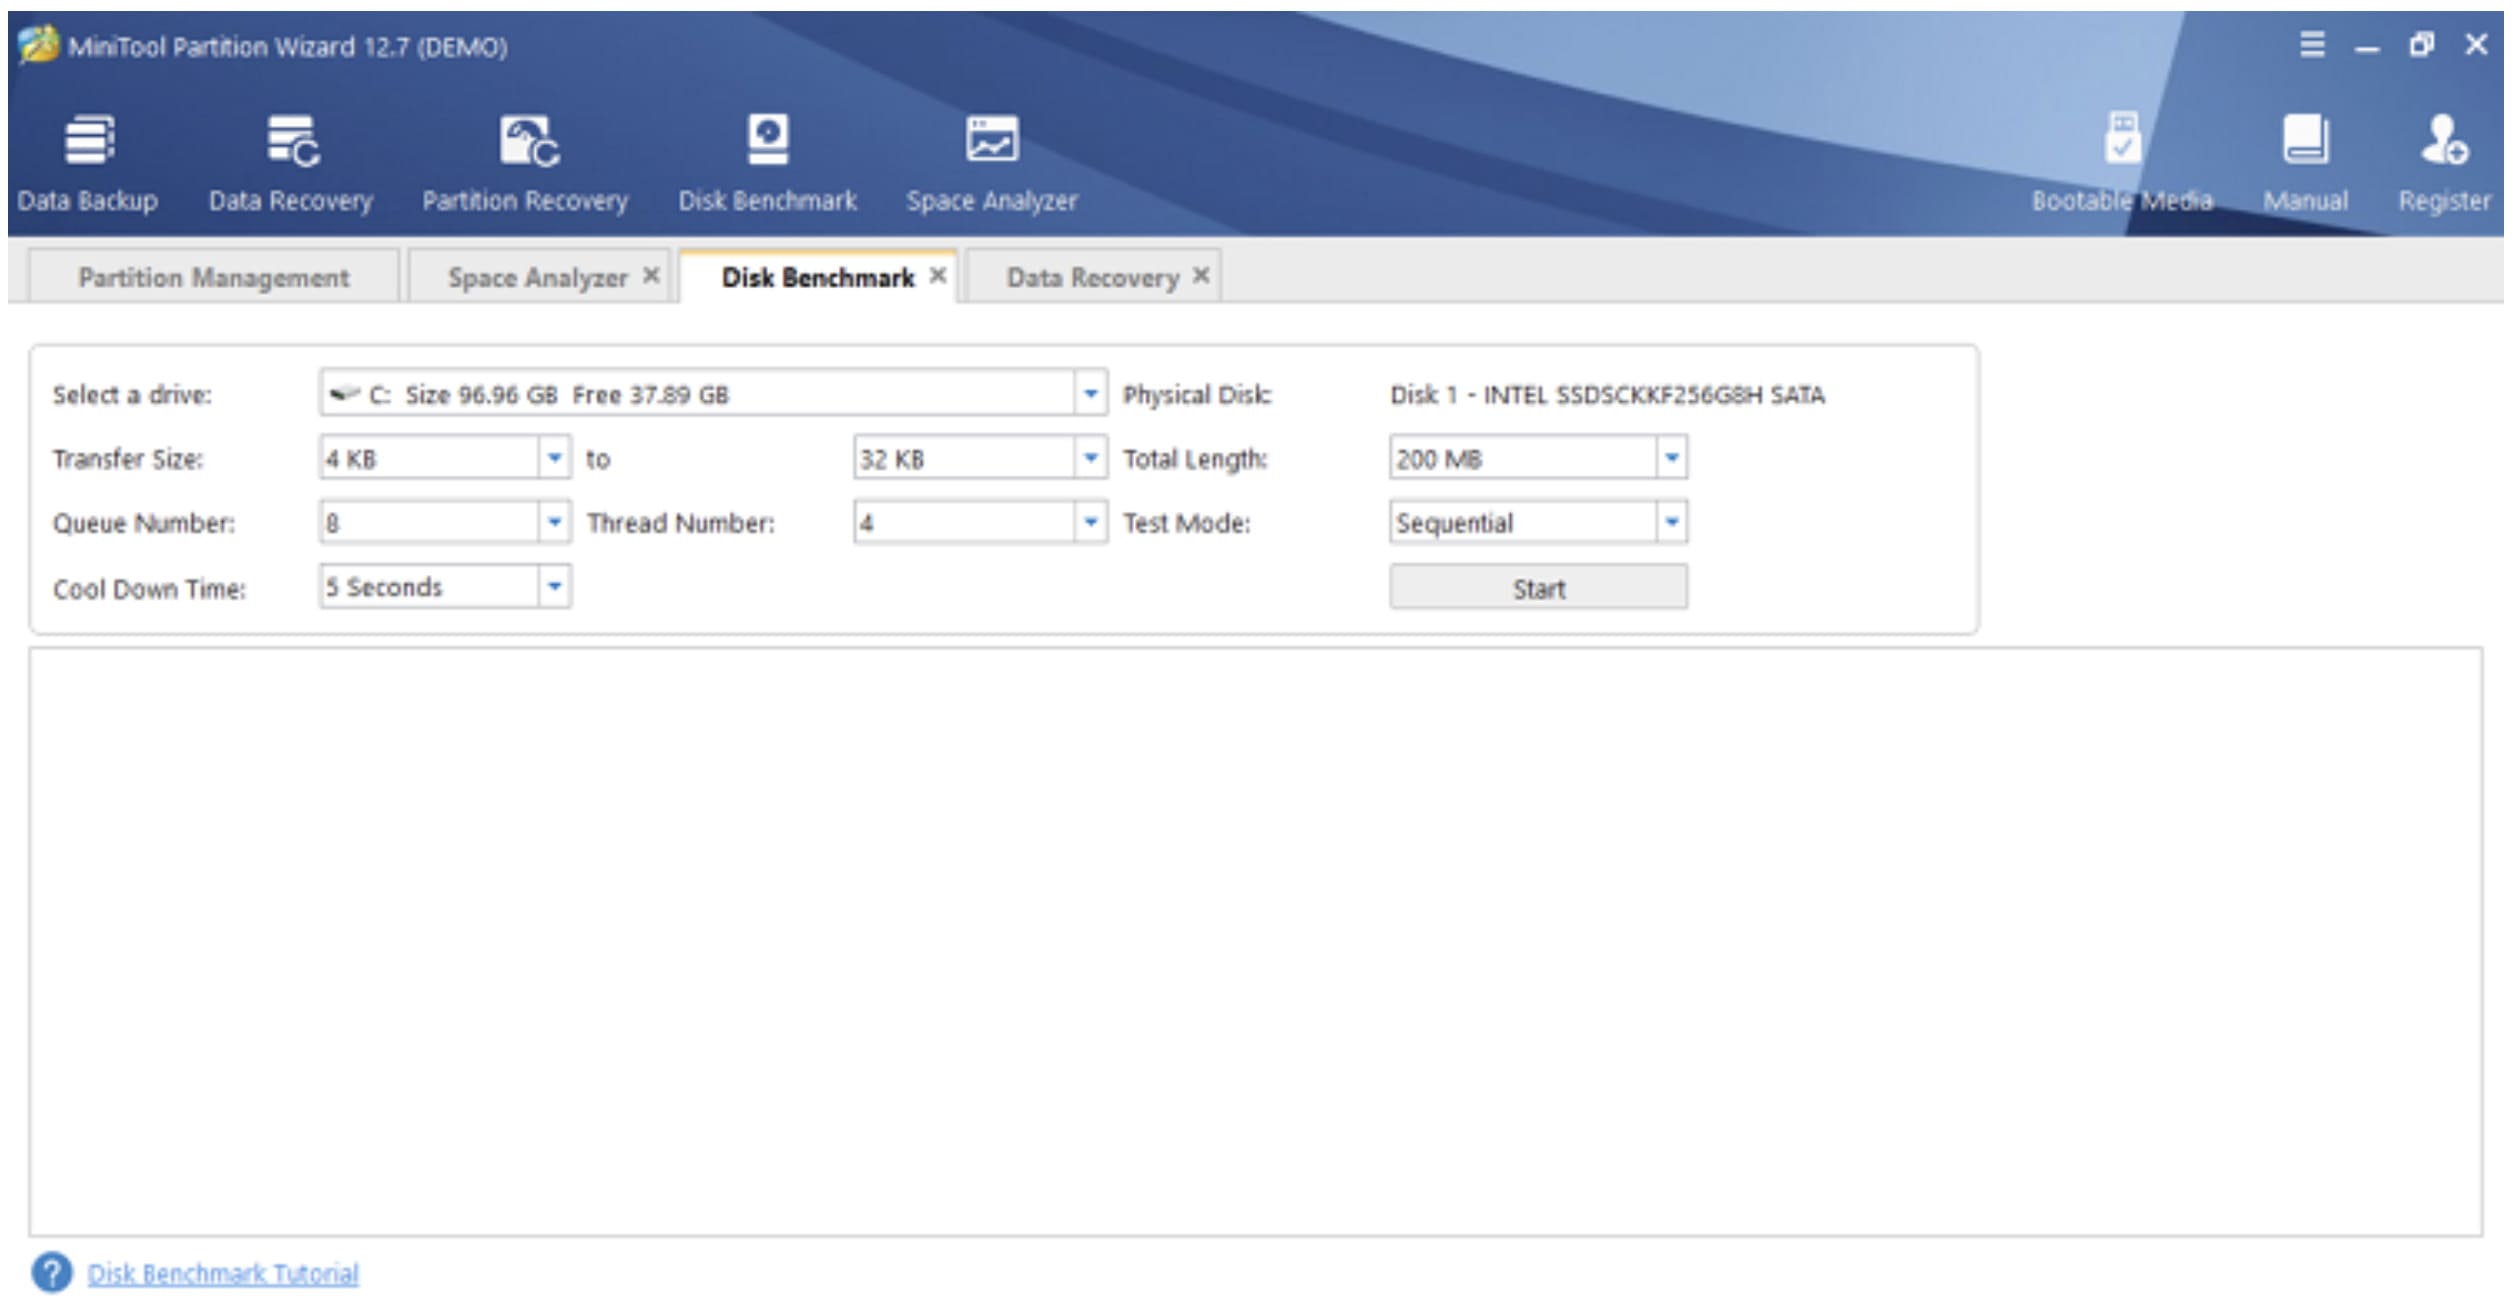2516x1302 pixels.
Task: Expand the Test Mode Sequential dropdown
Action: [x=1671, y=522]
